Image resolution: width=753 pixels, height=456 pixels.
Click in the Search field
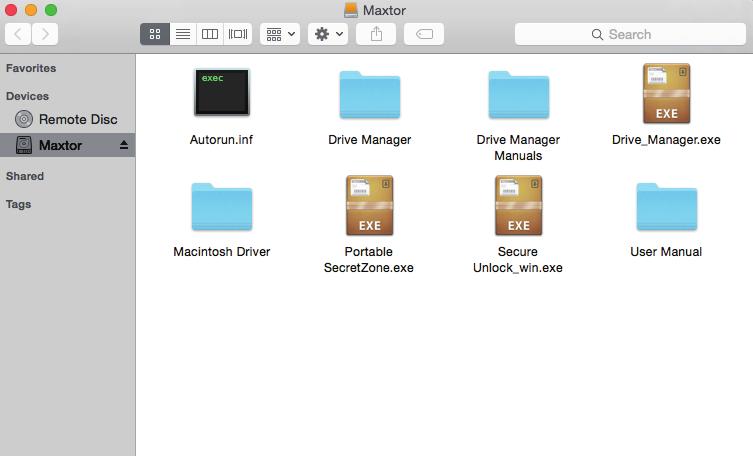pyautogui.click(x=630, y=34)
